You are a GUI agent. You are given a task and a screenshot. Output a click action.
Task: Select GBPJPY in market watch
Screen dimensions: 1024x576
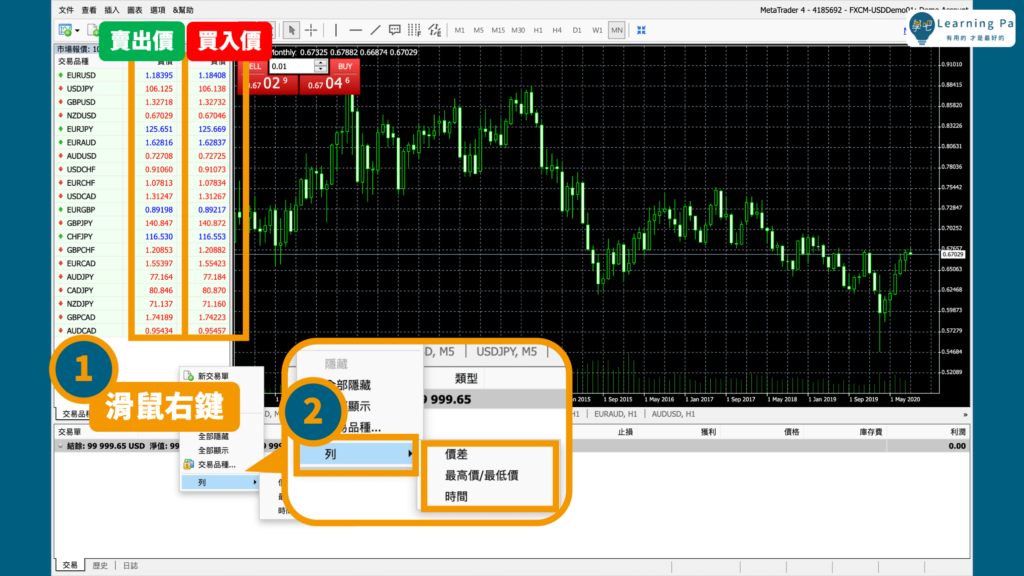(x=80, y=223)
